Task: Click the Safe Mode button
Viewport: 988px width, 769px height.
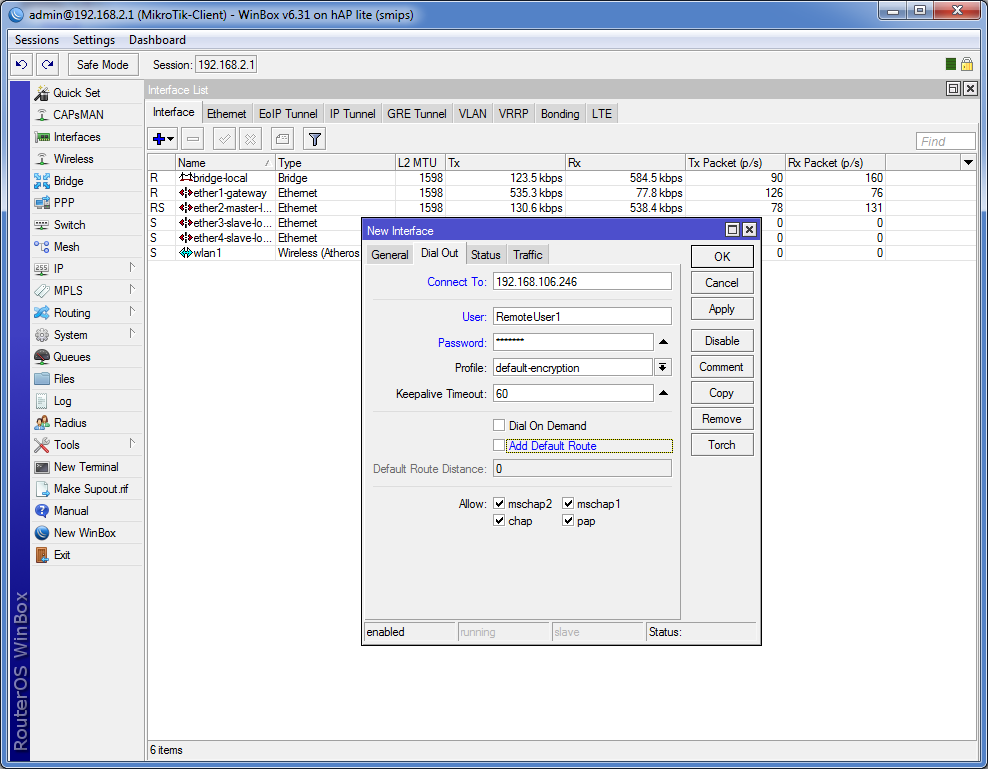Action: (103, 64)
